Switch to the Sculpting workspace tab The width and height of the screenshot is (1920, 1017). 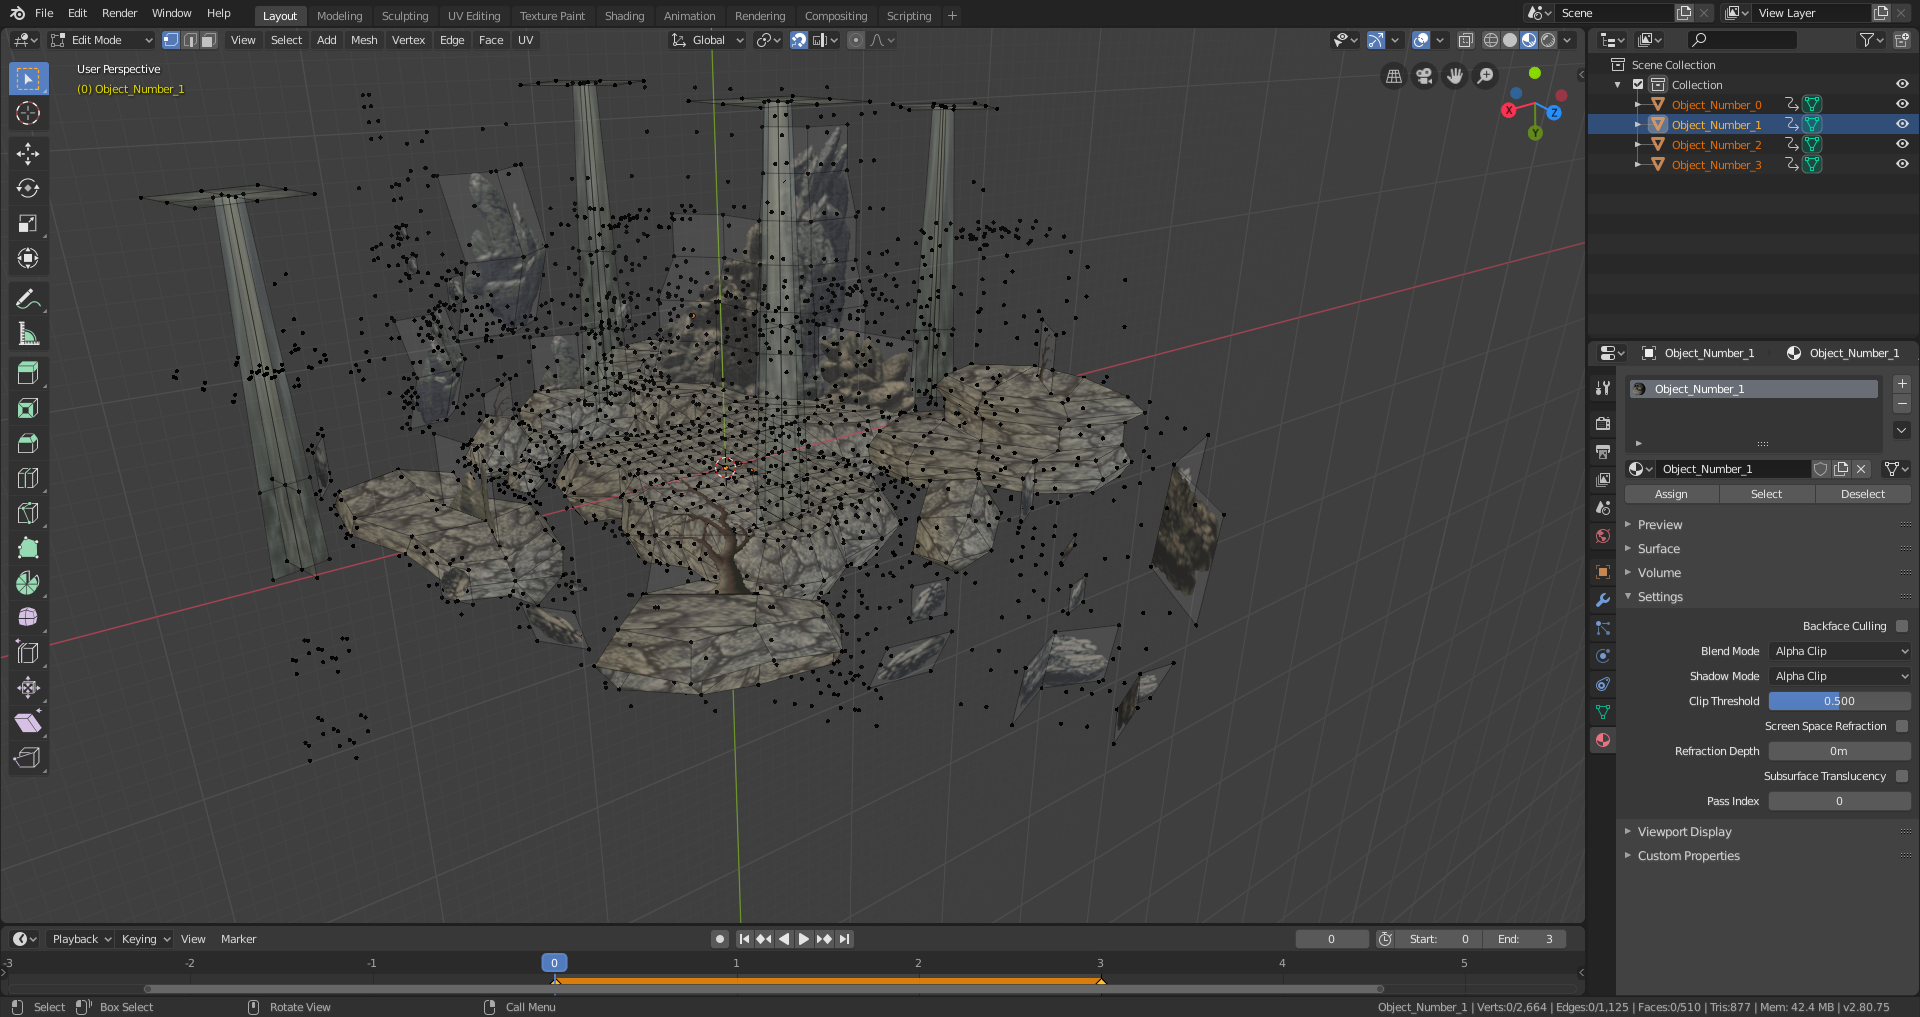[404, 16]
